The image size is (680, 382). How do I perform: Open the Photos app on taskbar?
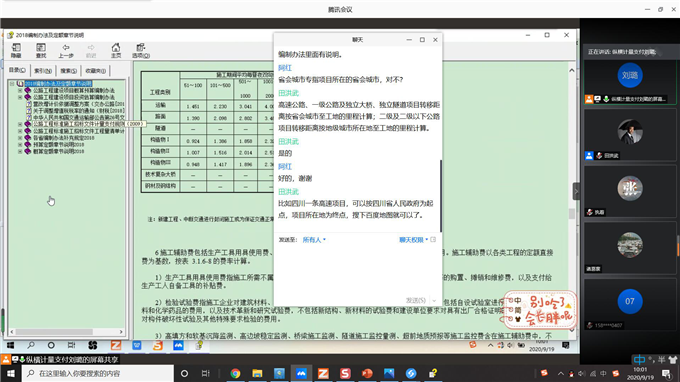click(x=389, y=373)
